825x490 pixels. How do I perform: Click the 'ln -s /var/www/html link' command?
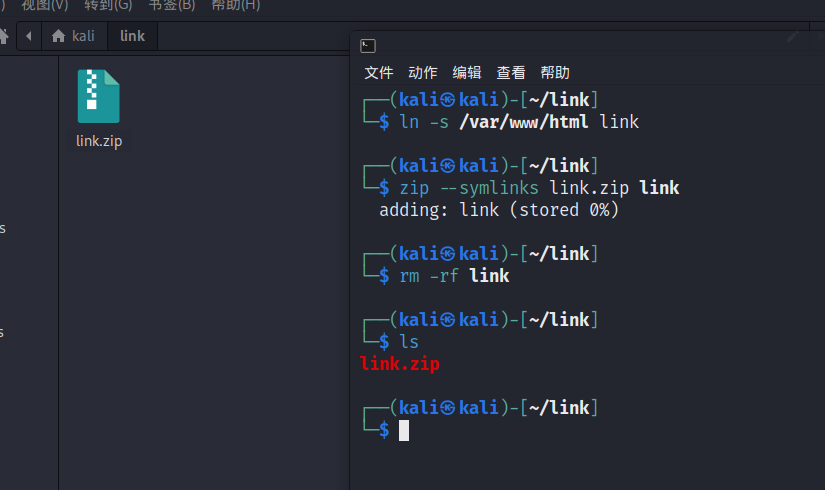(519, 122)
